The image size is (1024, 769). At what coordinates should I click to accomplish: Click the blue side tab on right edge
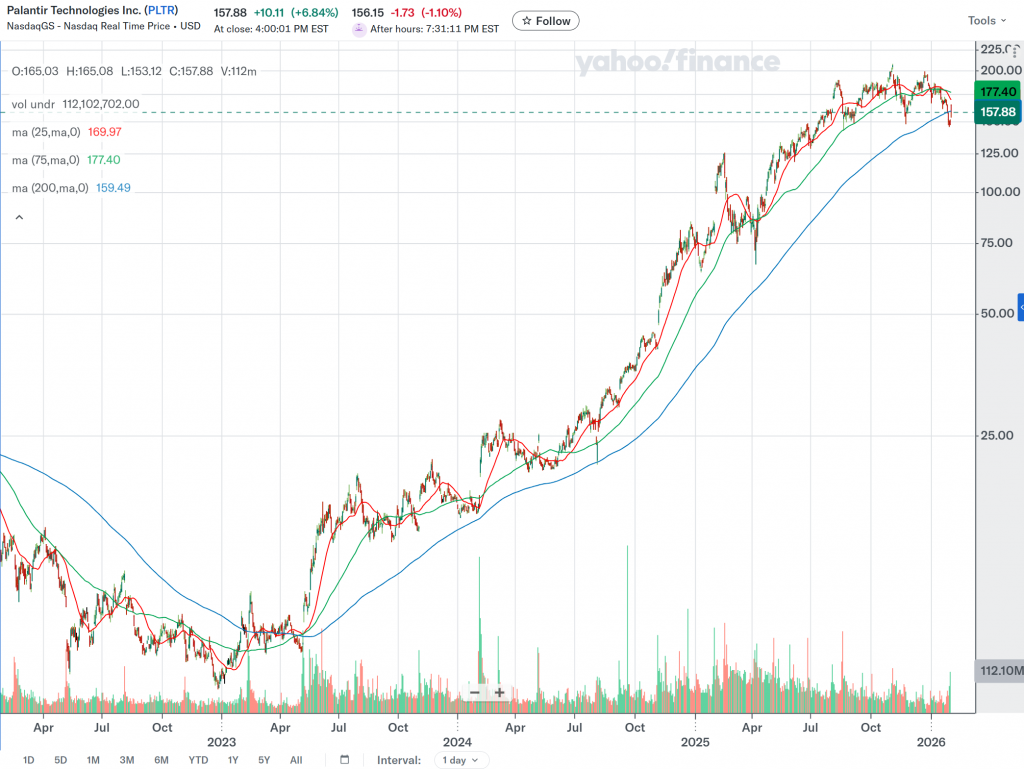1020,307
